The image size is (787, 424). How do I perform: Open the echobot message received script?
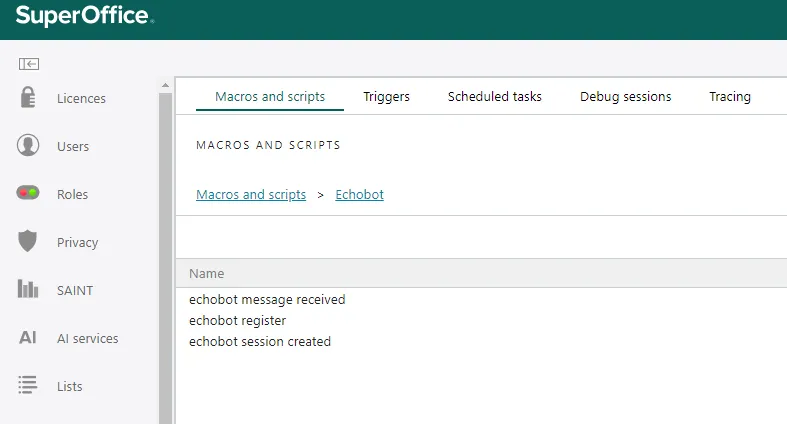(x=267, y=300)
